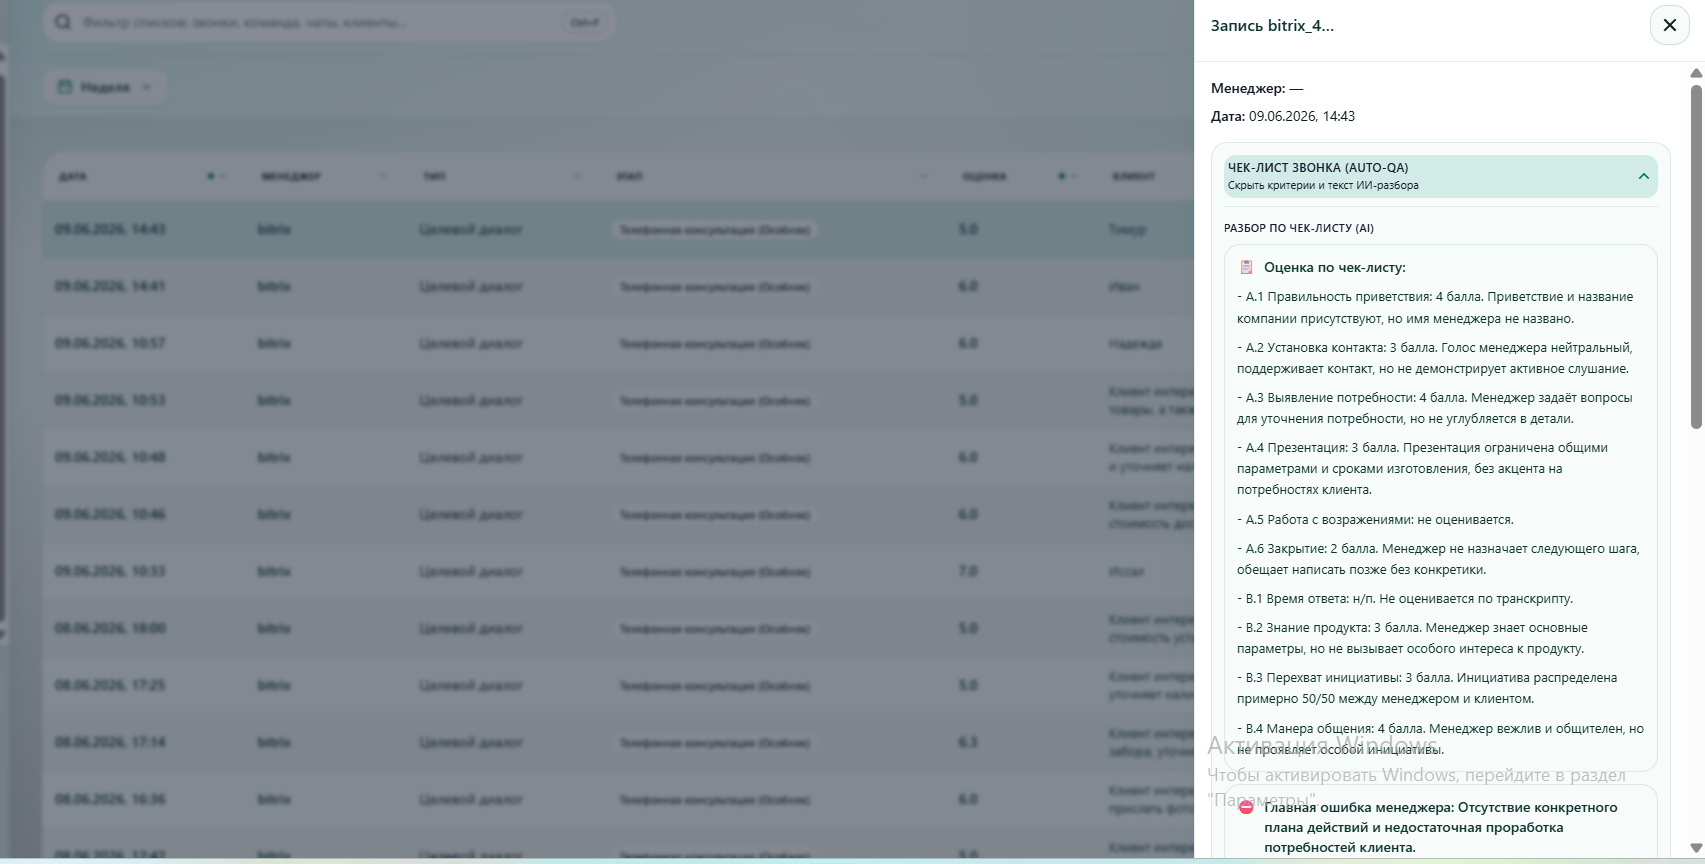This screenshot has width=1705, height=864.
Task: Click the scroll-up arrow of the side panel
Action: pyautogui.click(x=1696, y=73)
